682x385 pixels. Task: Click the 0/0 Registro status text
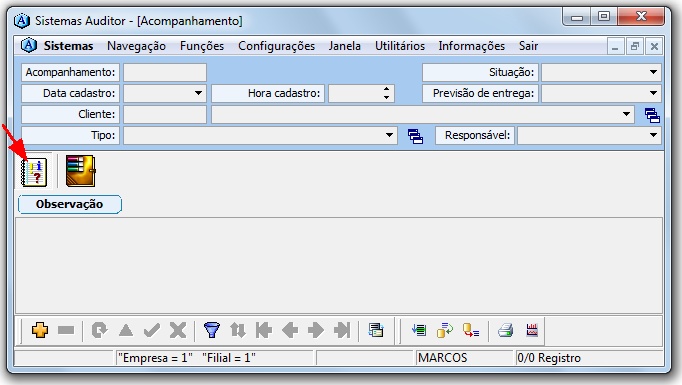[x=548, y=358]
